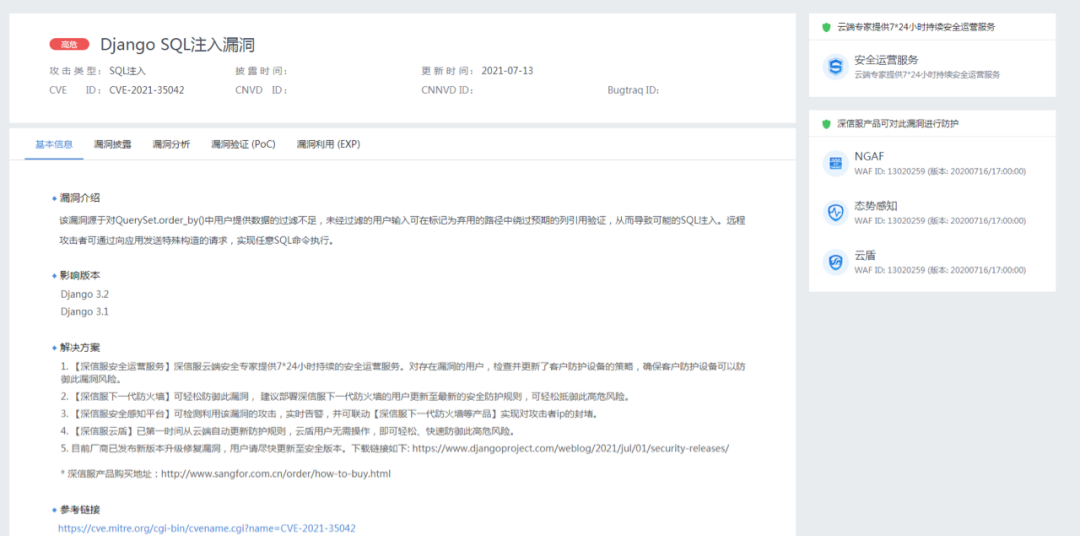Switch to the 漏洞利用 (EXP) tab
This screenshot has height=536, width=1080.
coord(328,144)
